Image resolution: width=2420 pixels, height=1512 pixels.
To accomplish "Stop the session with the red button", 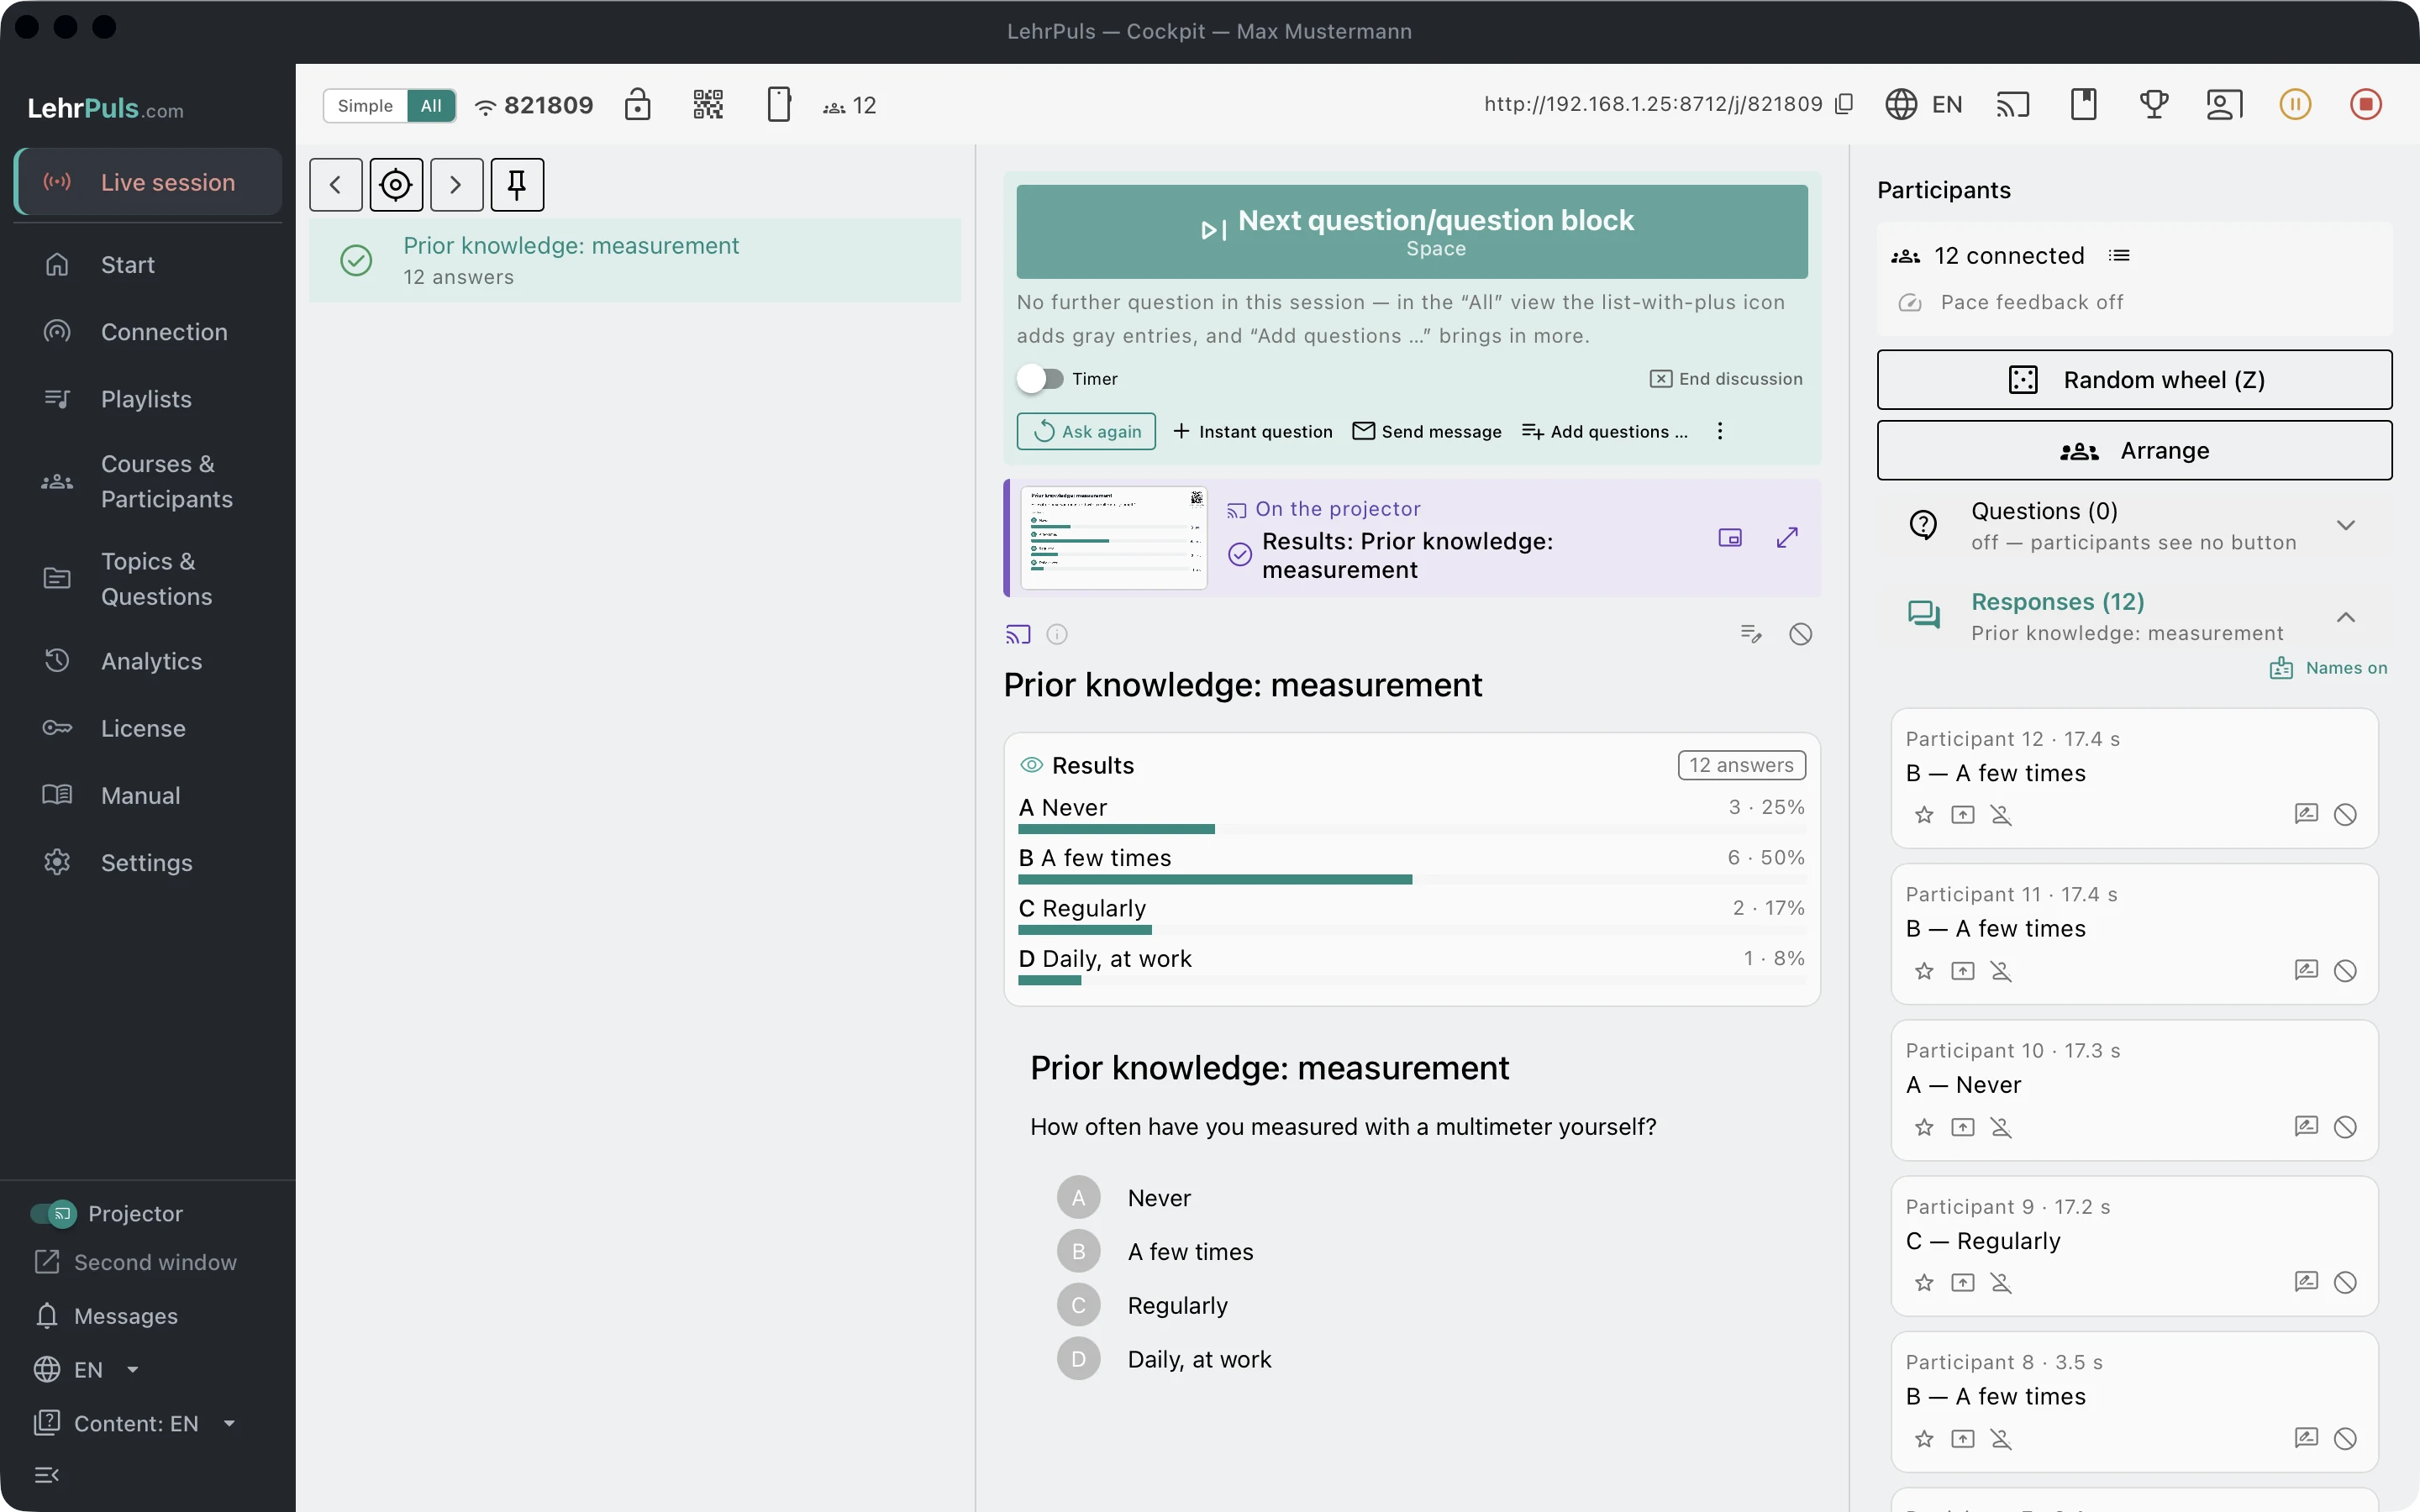I will (x=2365, y=104).
